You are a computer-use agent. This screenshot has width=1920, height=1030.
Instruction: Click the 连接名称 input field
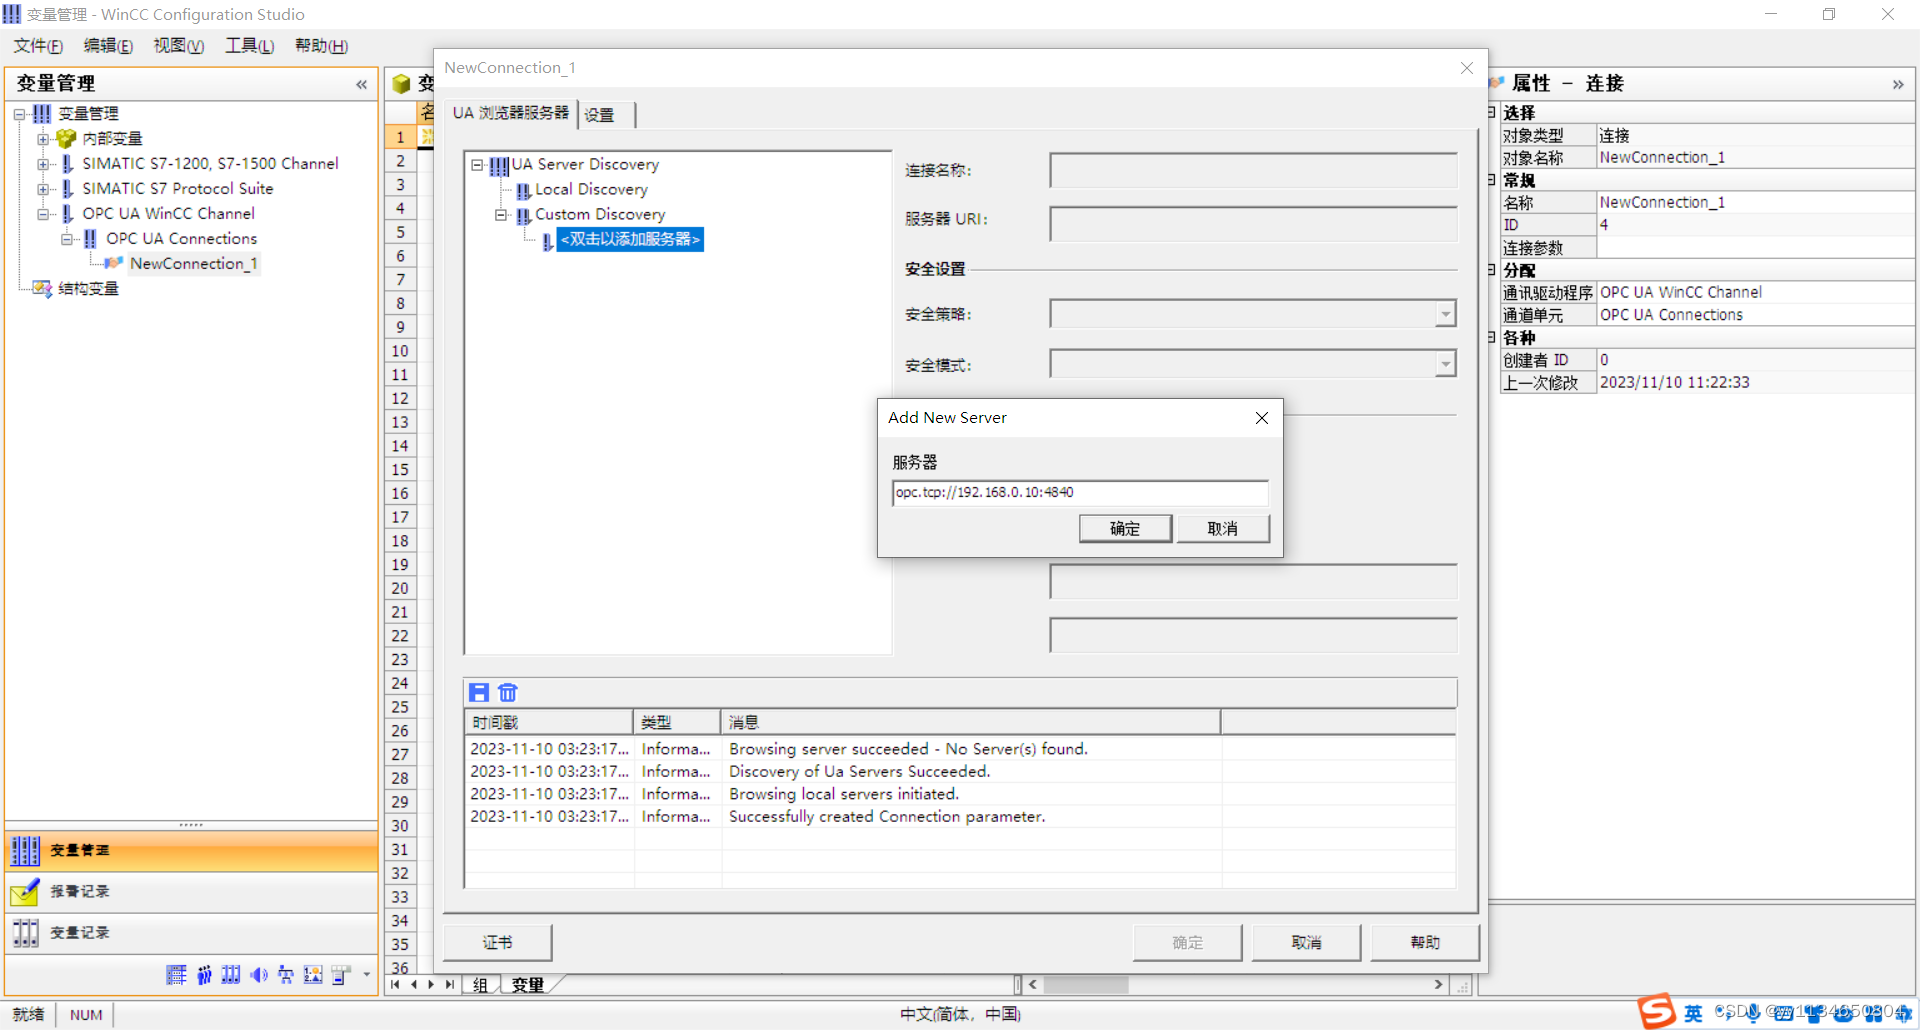coord(1253,170)
